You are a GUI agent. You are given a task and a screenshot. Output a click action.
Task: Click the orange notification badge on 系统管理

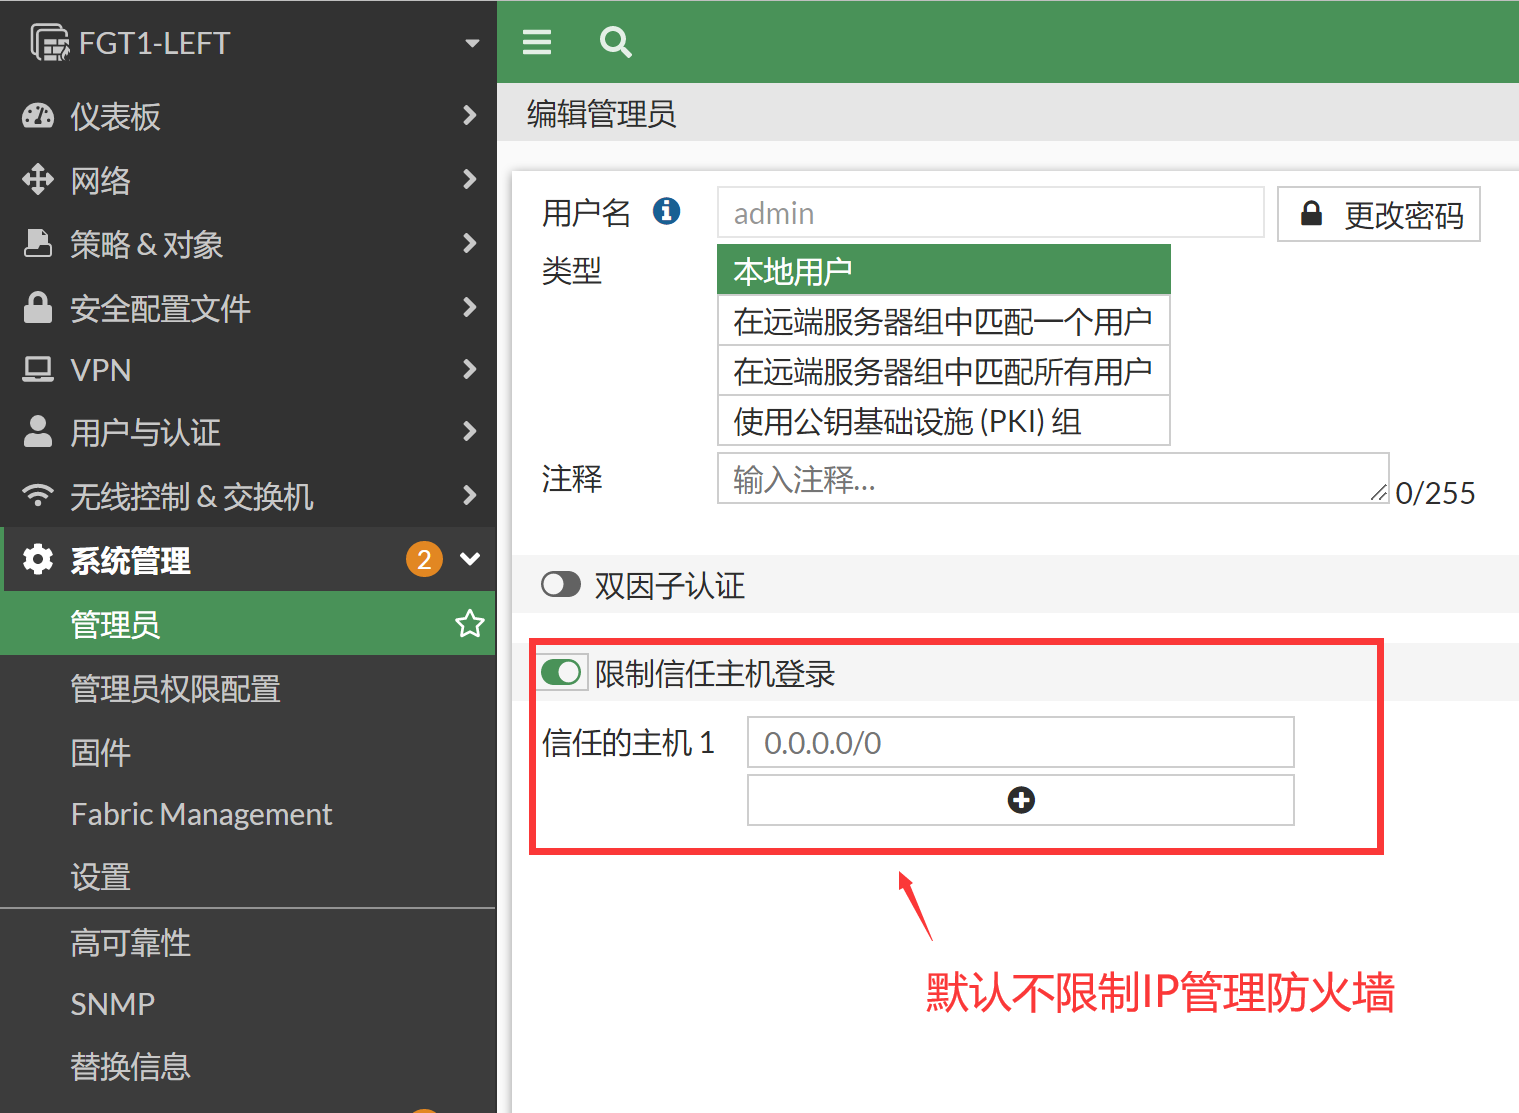coord(424,559)
